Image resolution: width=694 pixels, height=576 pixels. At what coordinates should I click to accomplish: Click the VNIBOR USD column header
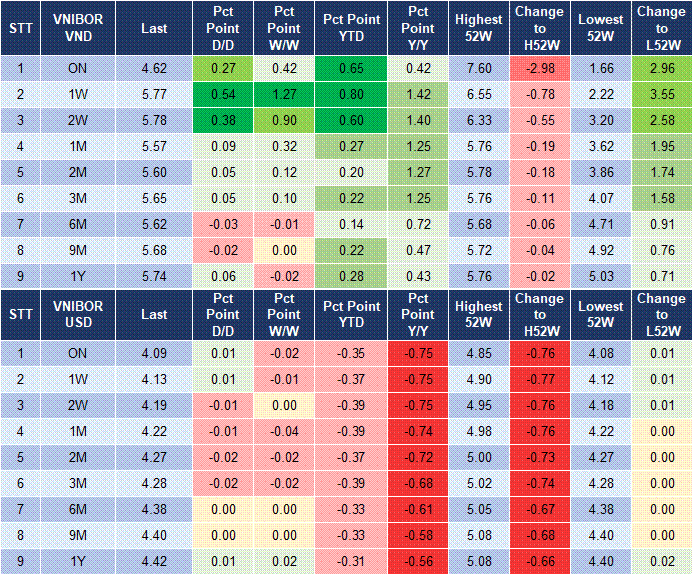point(78,314)
